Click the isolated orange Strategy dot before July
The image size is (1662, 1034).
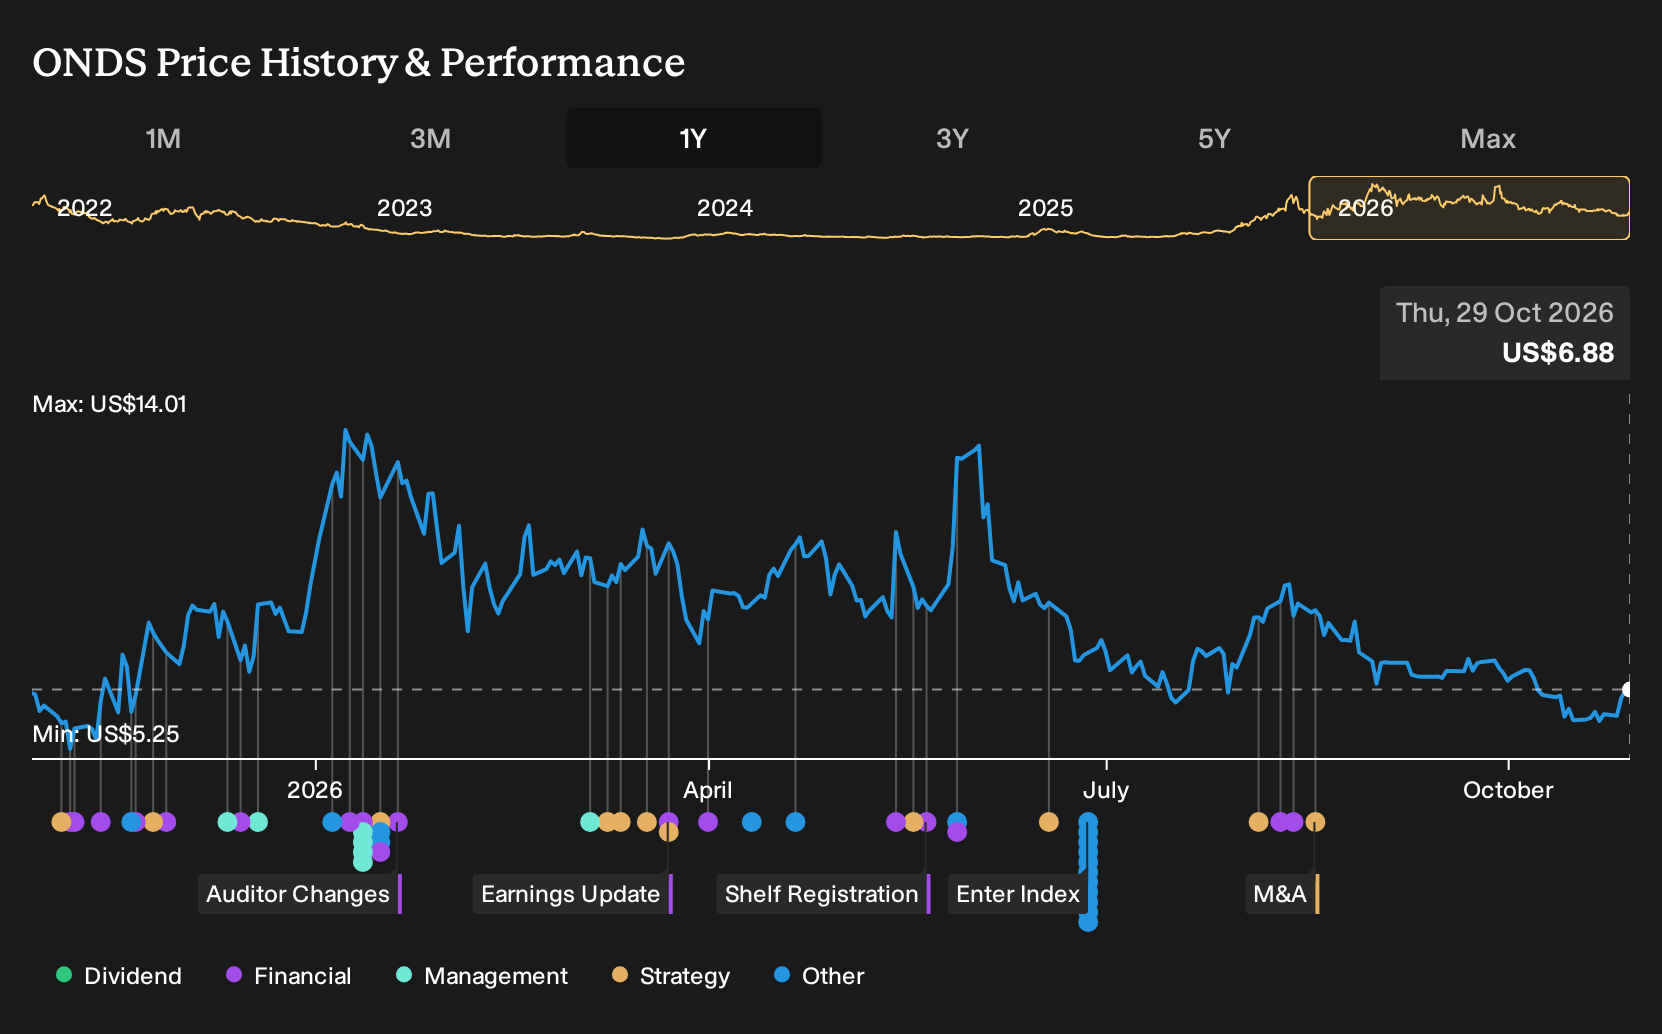point(1048,822)
